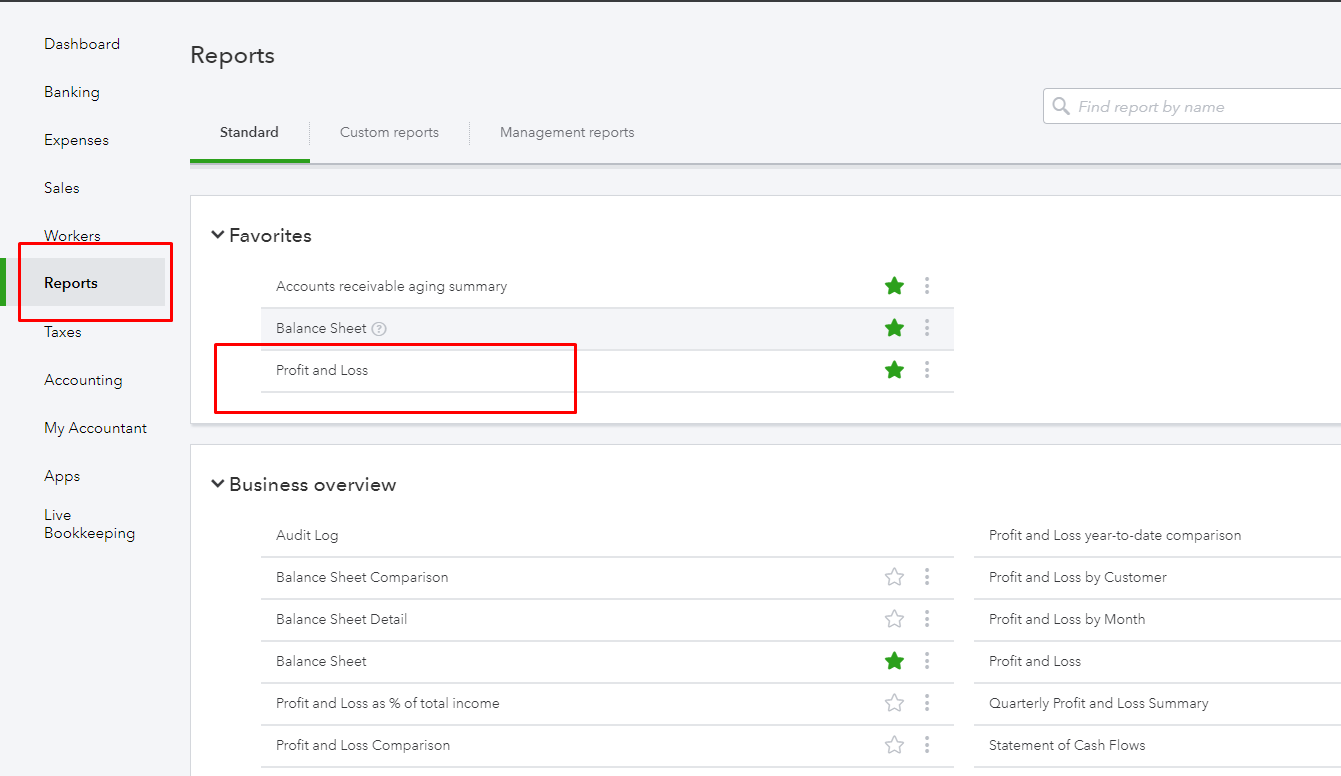
Task: Star Balance Sheet Comparison as a favorite
Action: (893, 577)
